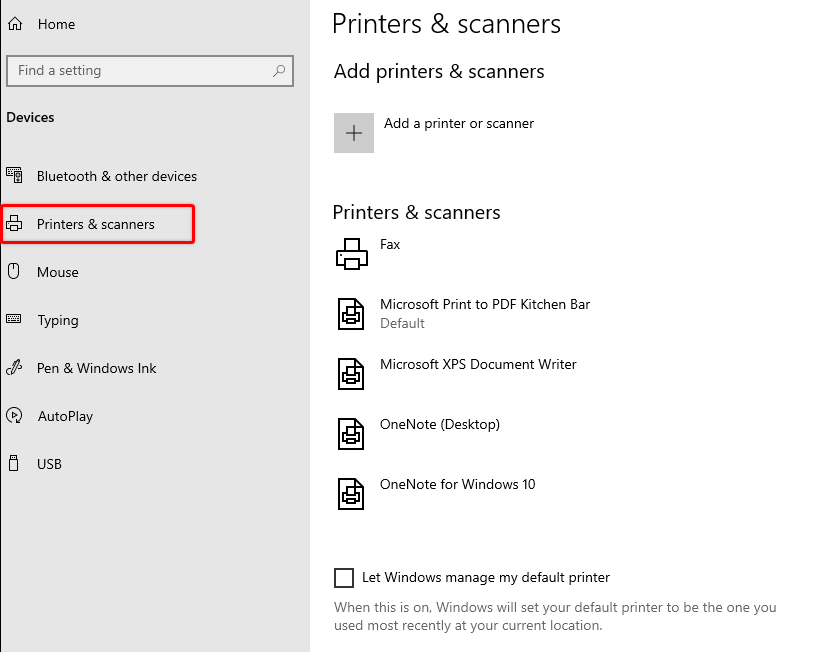Open the Typing settings

(58, 321)
